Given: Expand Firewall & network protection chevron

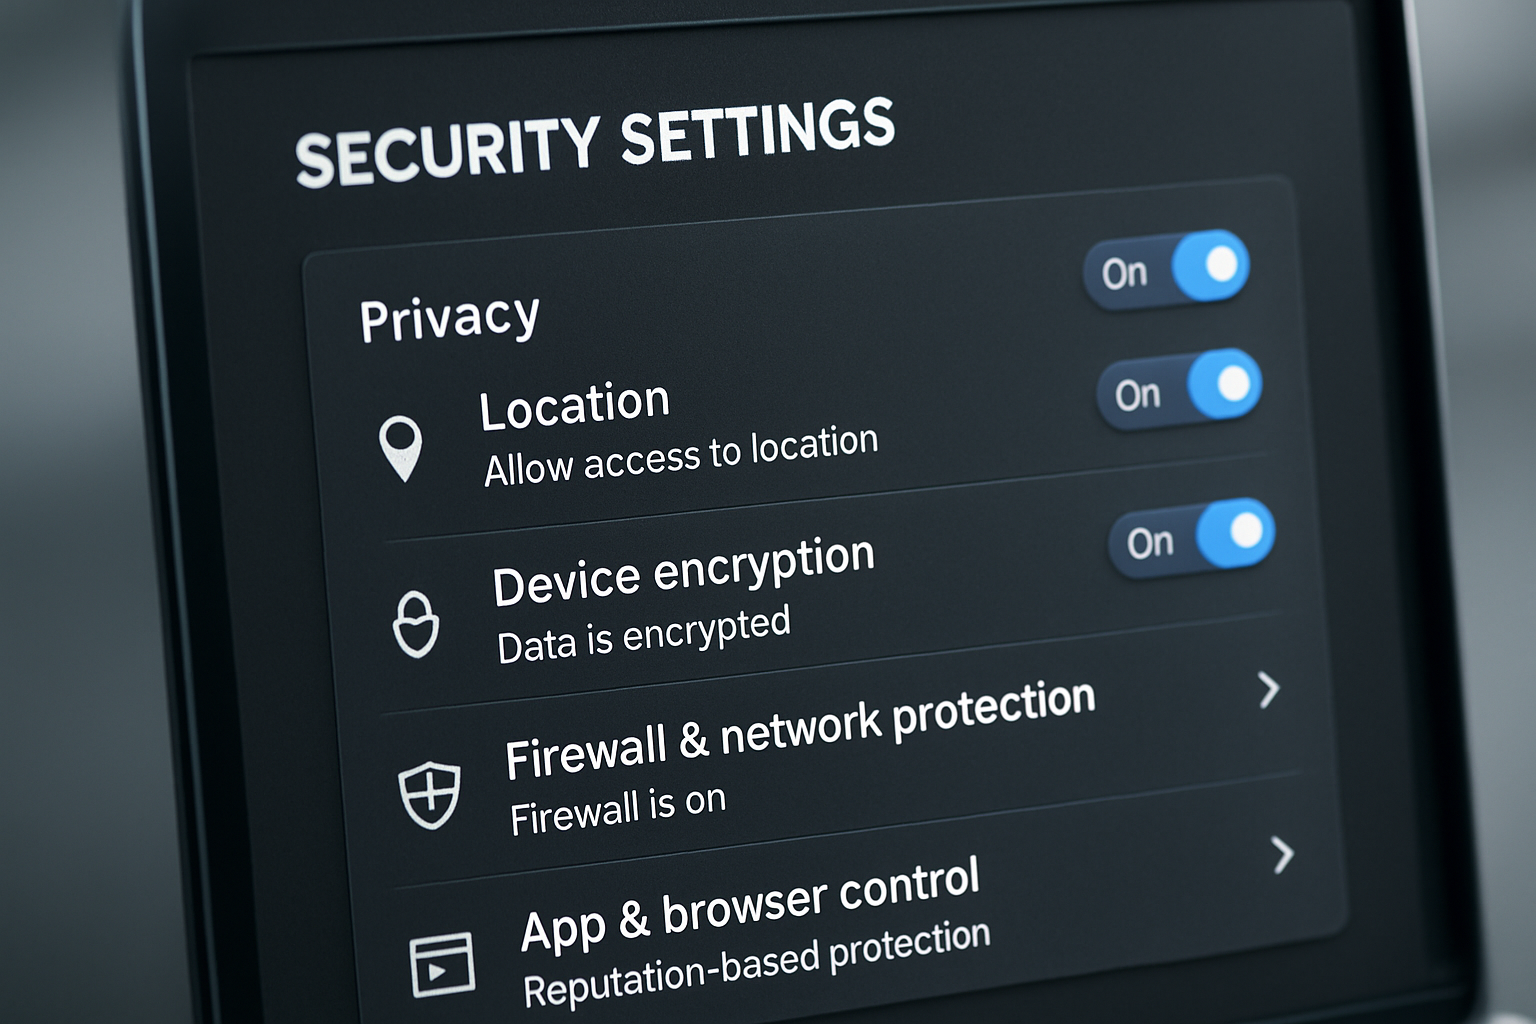Looking at the screenshot, I should [1268, 689].
